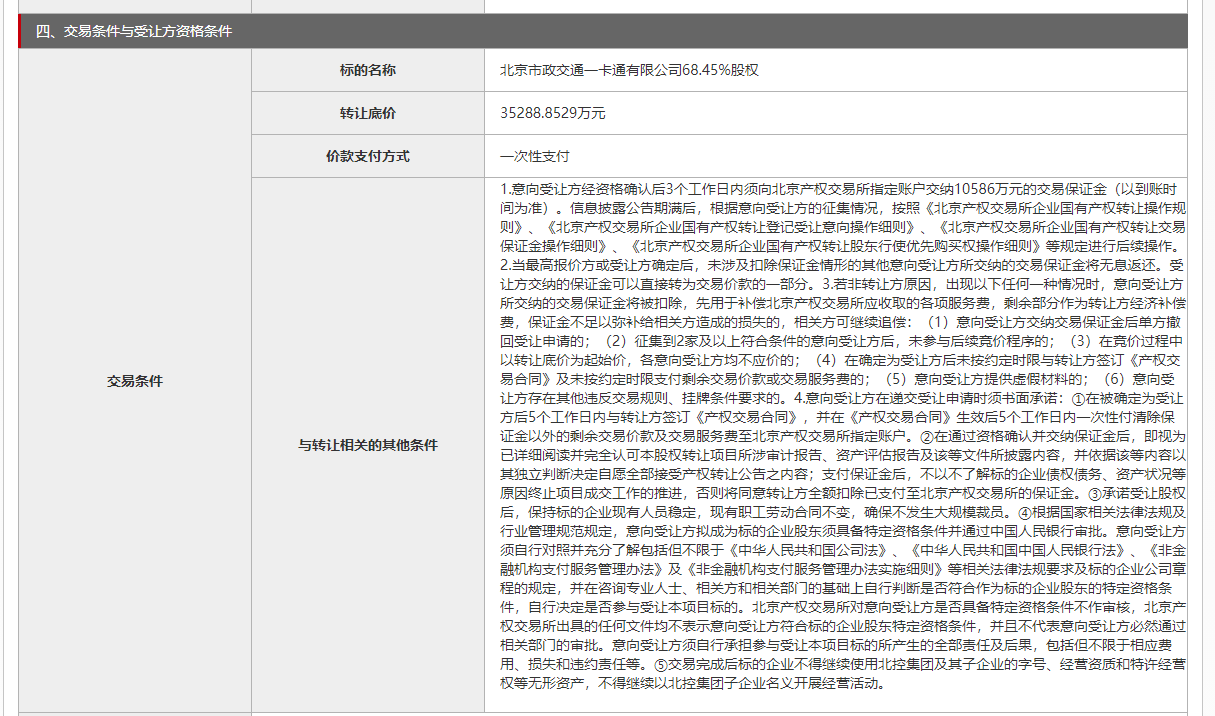Select the payment value 一次性支付
Screen dimensions: 1215x716
[x=535, y=156]
